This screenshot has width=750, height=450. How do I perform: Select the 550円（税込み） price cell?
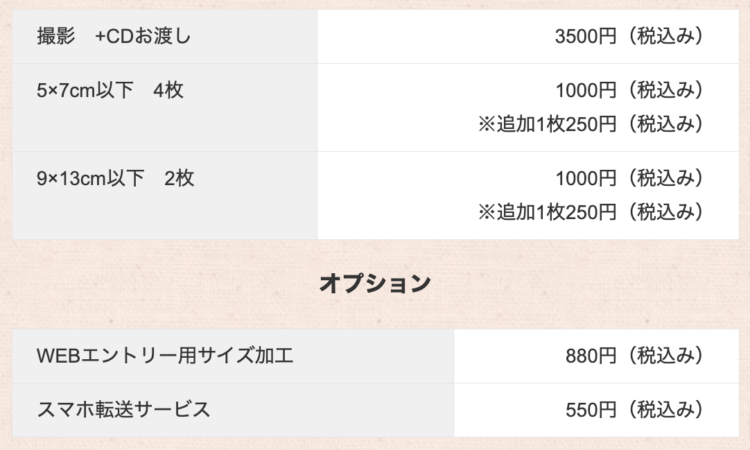pyautogui.click(x=596, y=410)
